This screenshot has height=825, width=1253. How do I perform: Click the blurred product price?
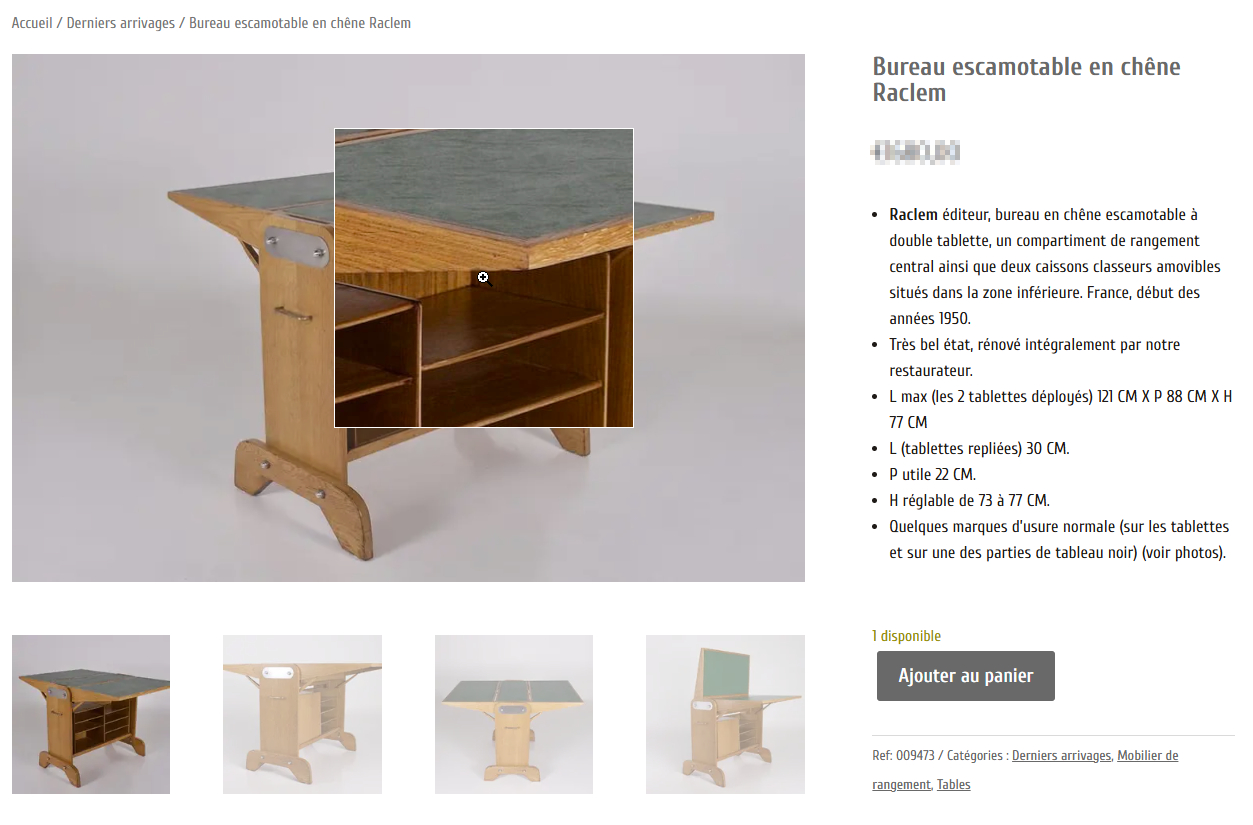pos(916,152)
